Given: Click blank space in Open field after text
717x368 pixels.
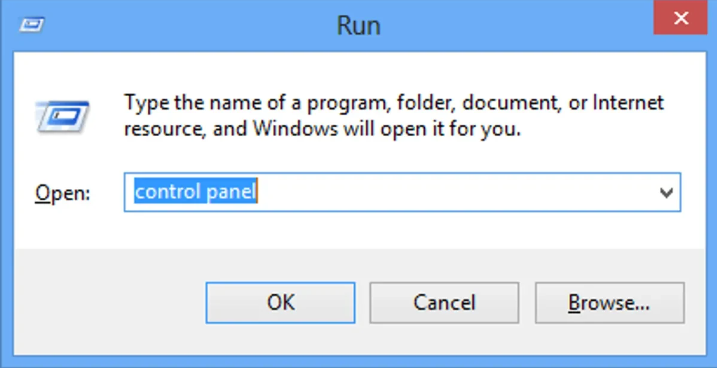Looking at the screenshot, I should (x=453, y=192).
